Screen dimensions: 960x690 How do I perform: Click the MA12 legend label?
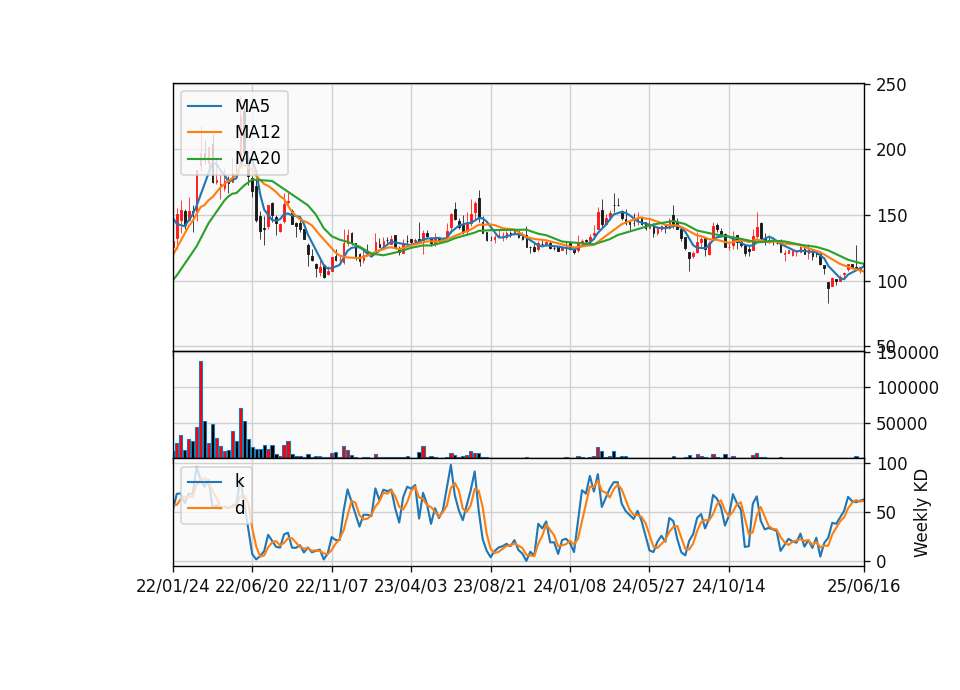257,132
